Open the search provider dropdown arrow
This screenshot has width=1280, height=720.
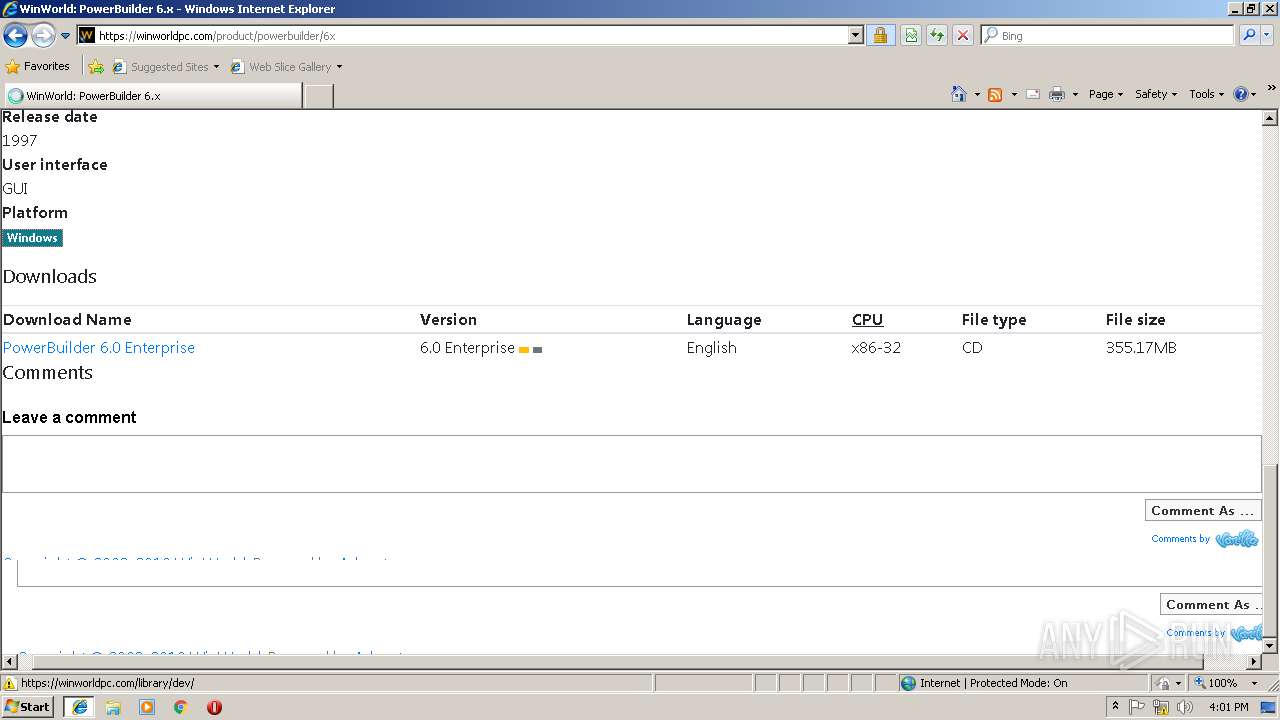pyautogui.click(x=1267, y=35)
